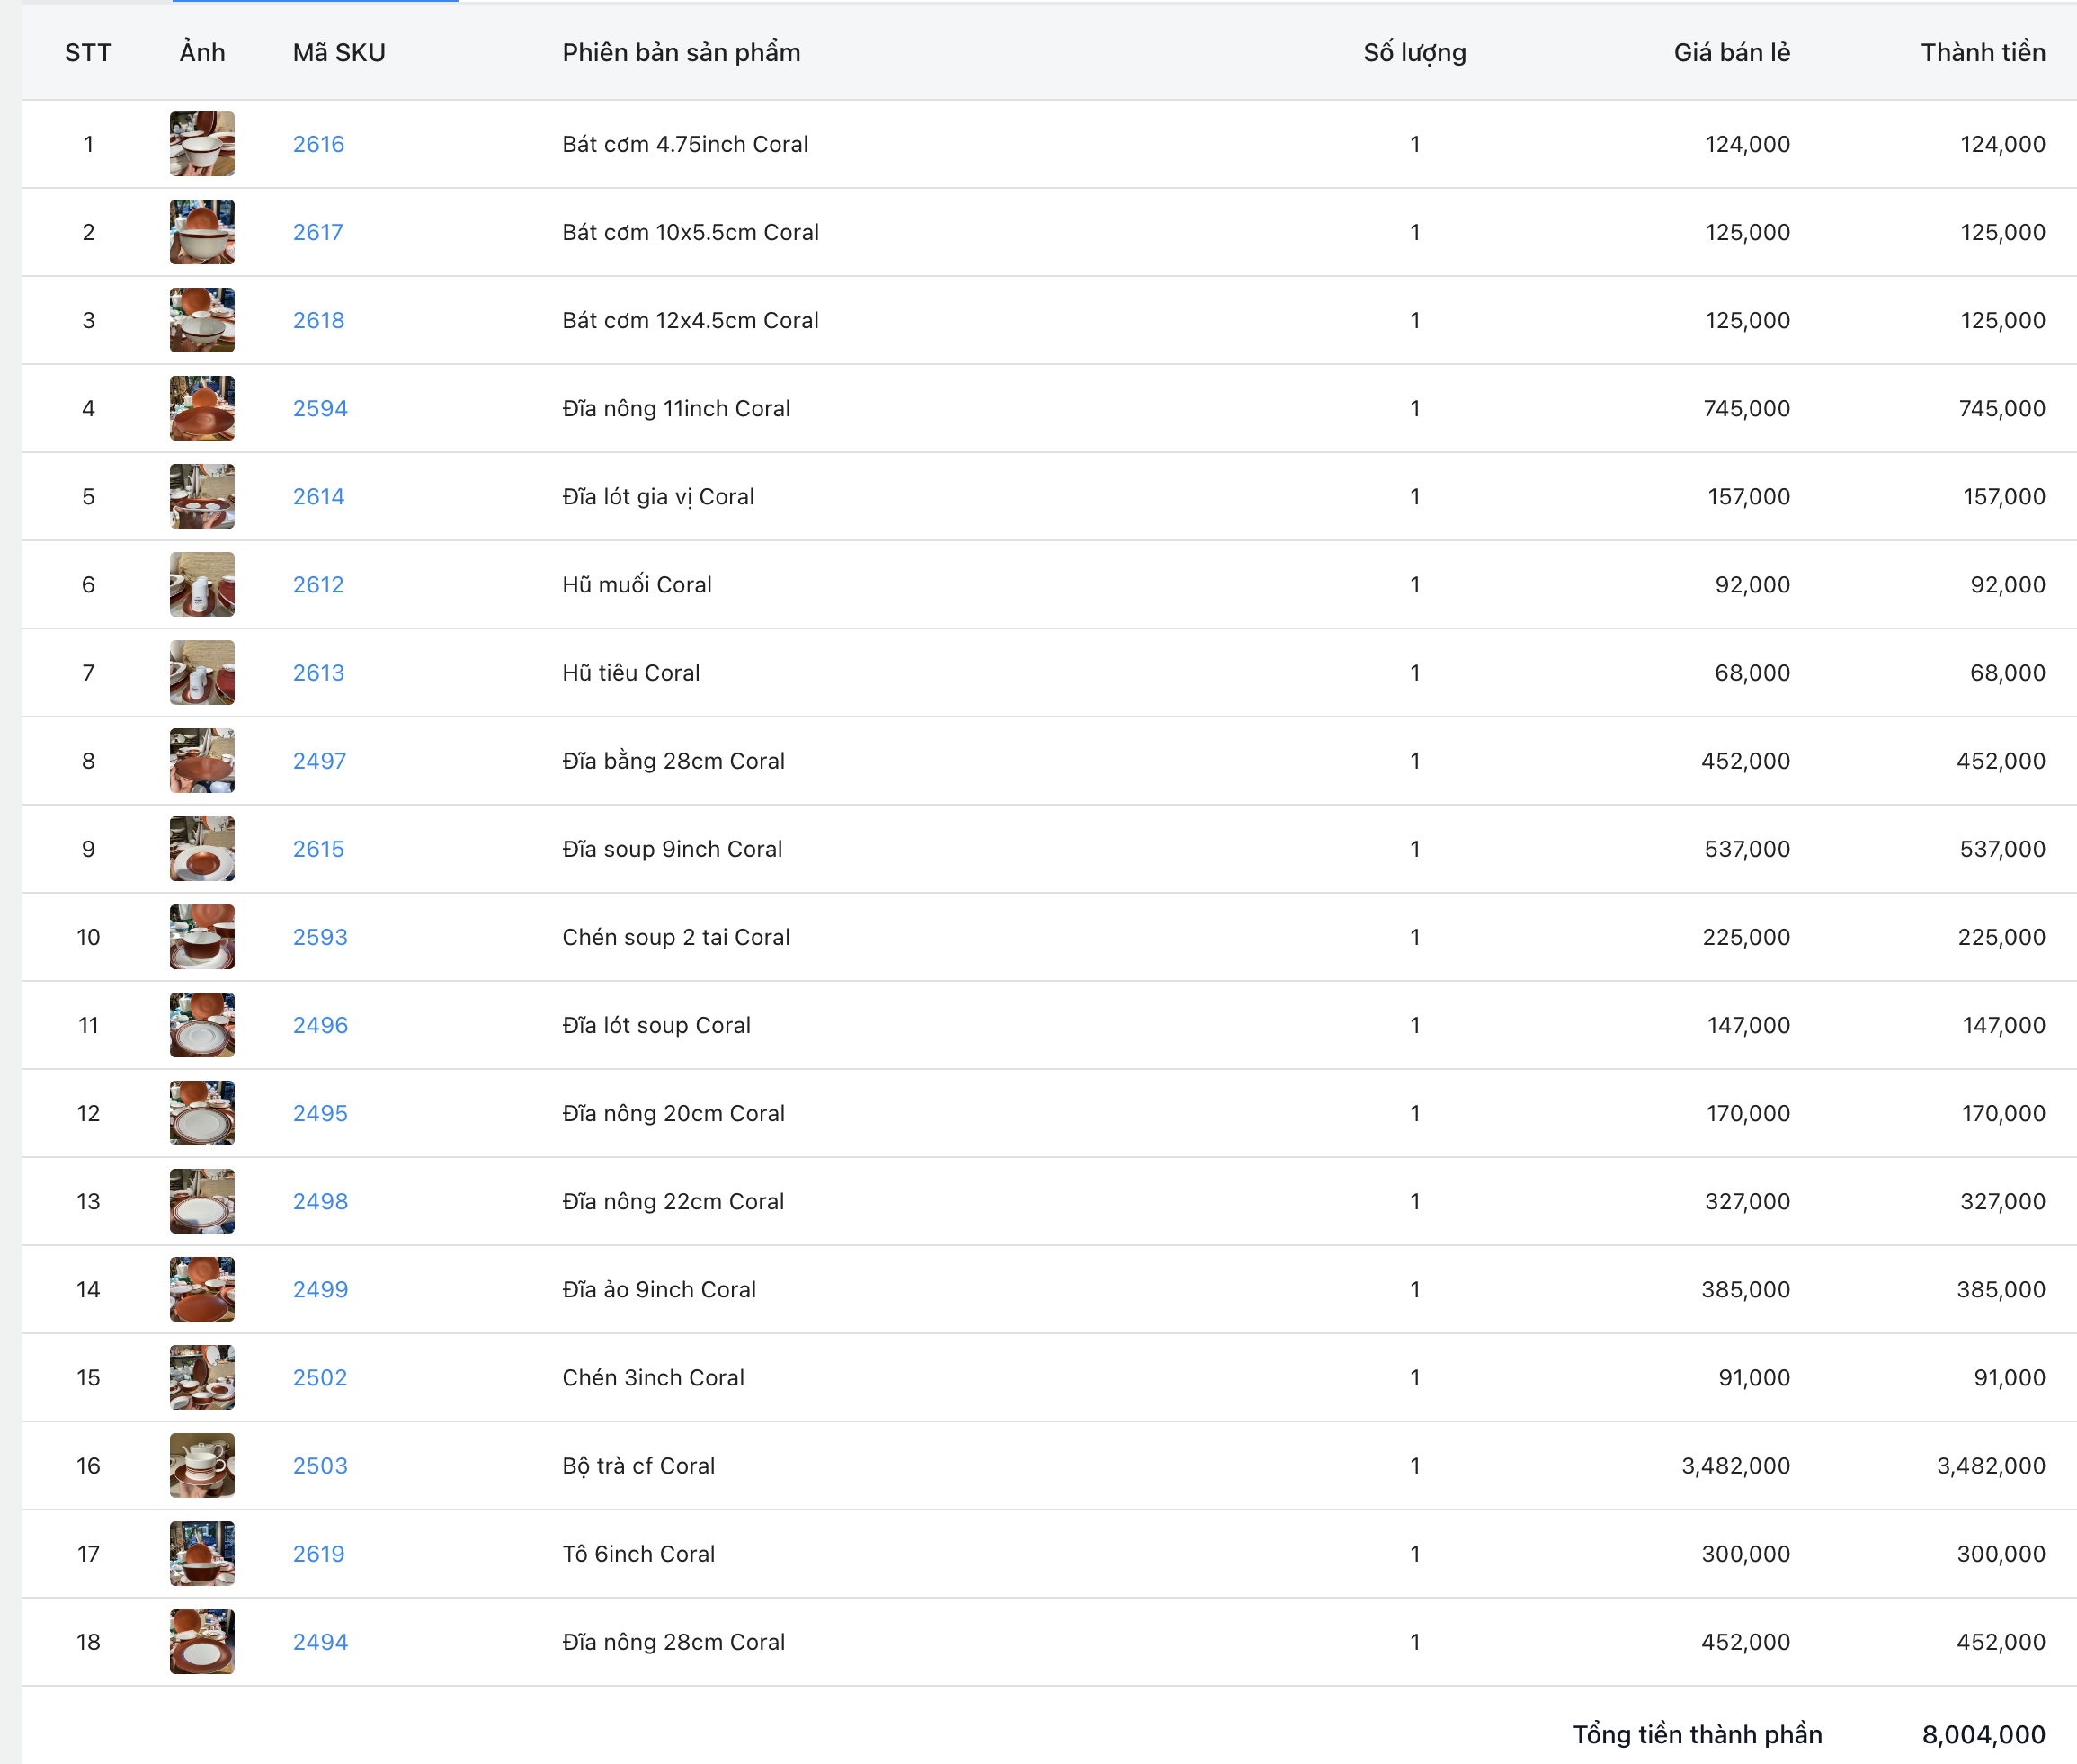The height and width of the screenshot is (1764, 2077).
Task: Click Hũ muối Coral thumbnail image
Action: (x=202, y=584)
